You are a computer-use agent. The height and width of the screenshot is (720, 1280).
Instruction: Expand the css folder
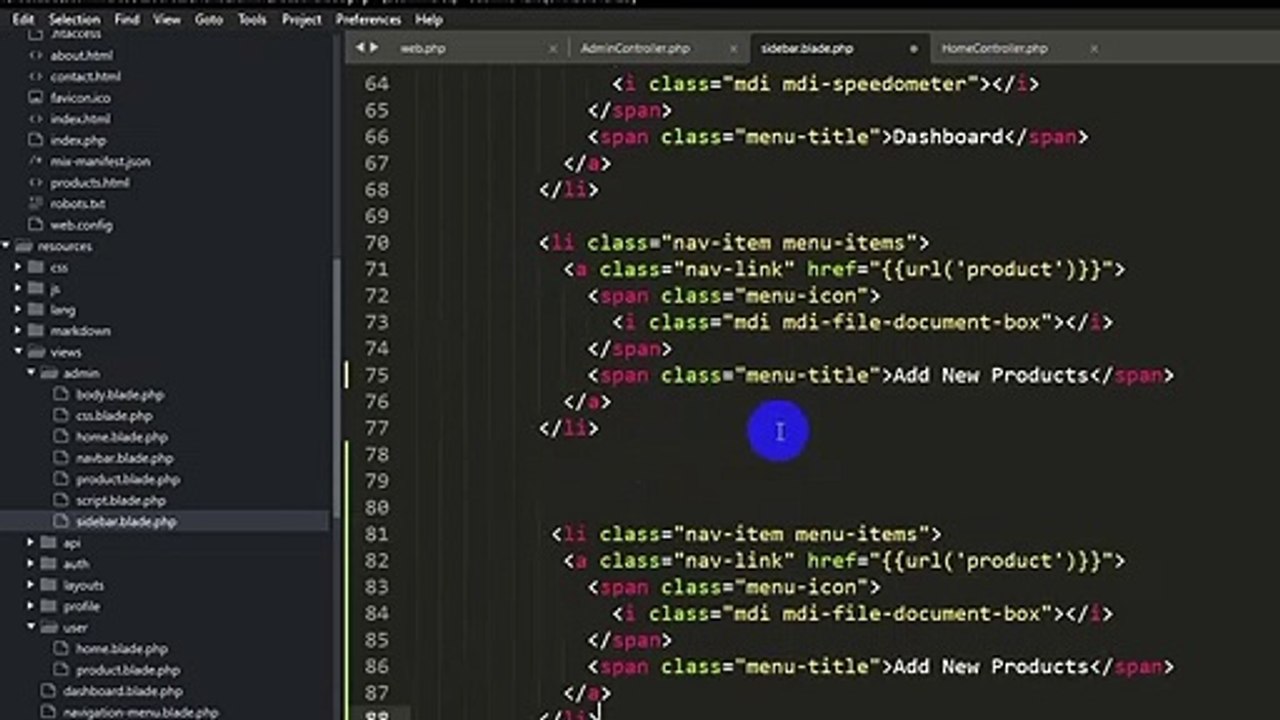[x=18, y=267]
